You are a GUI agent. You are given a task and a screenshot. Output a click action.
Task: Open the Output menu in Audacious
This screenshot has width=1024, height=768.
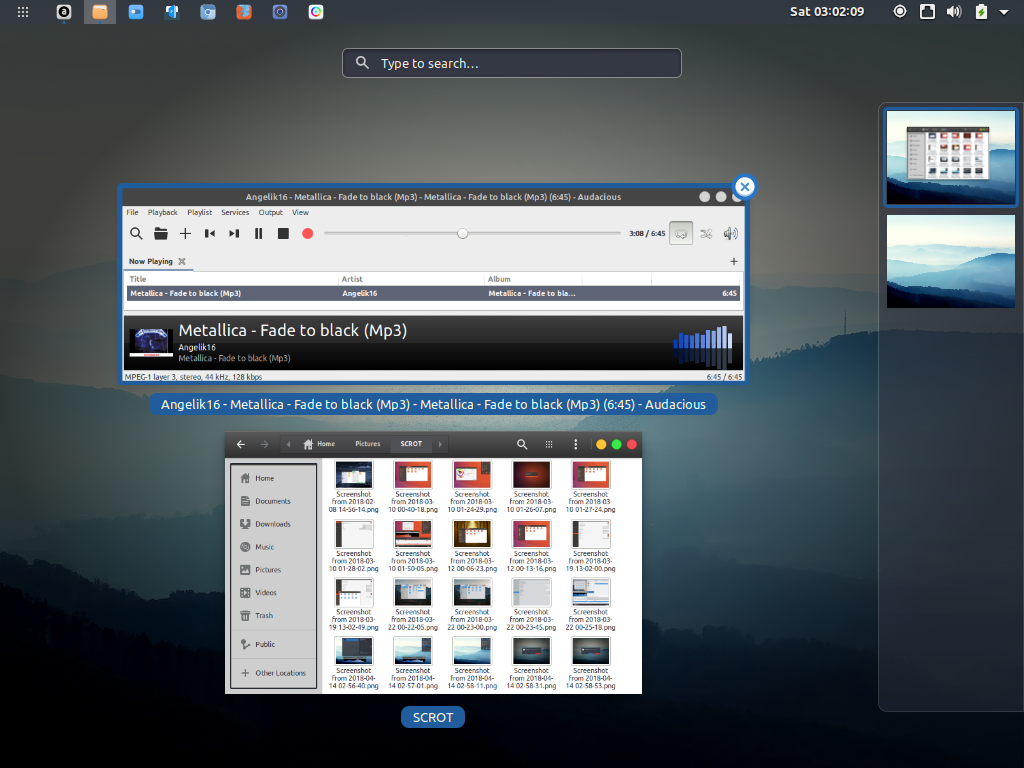point(270,212)
